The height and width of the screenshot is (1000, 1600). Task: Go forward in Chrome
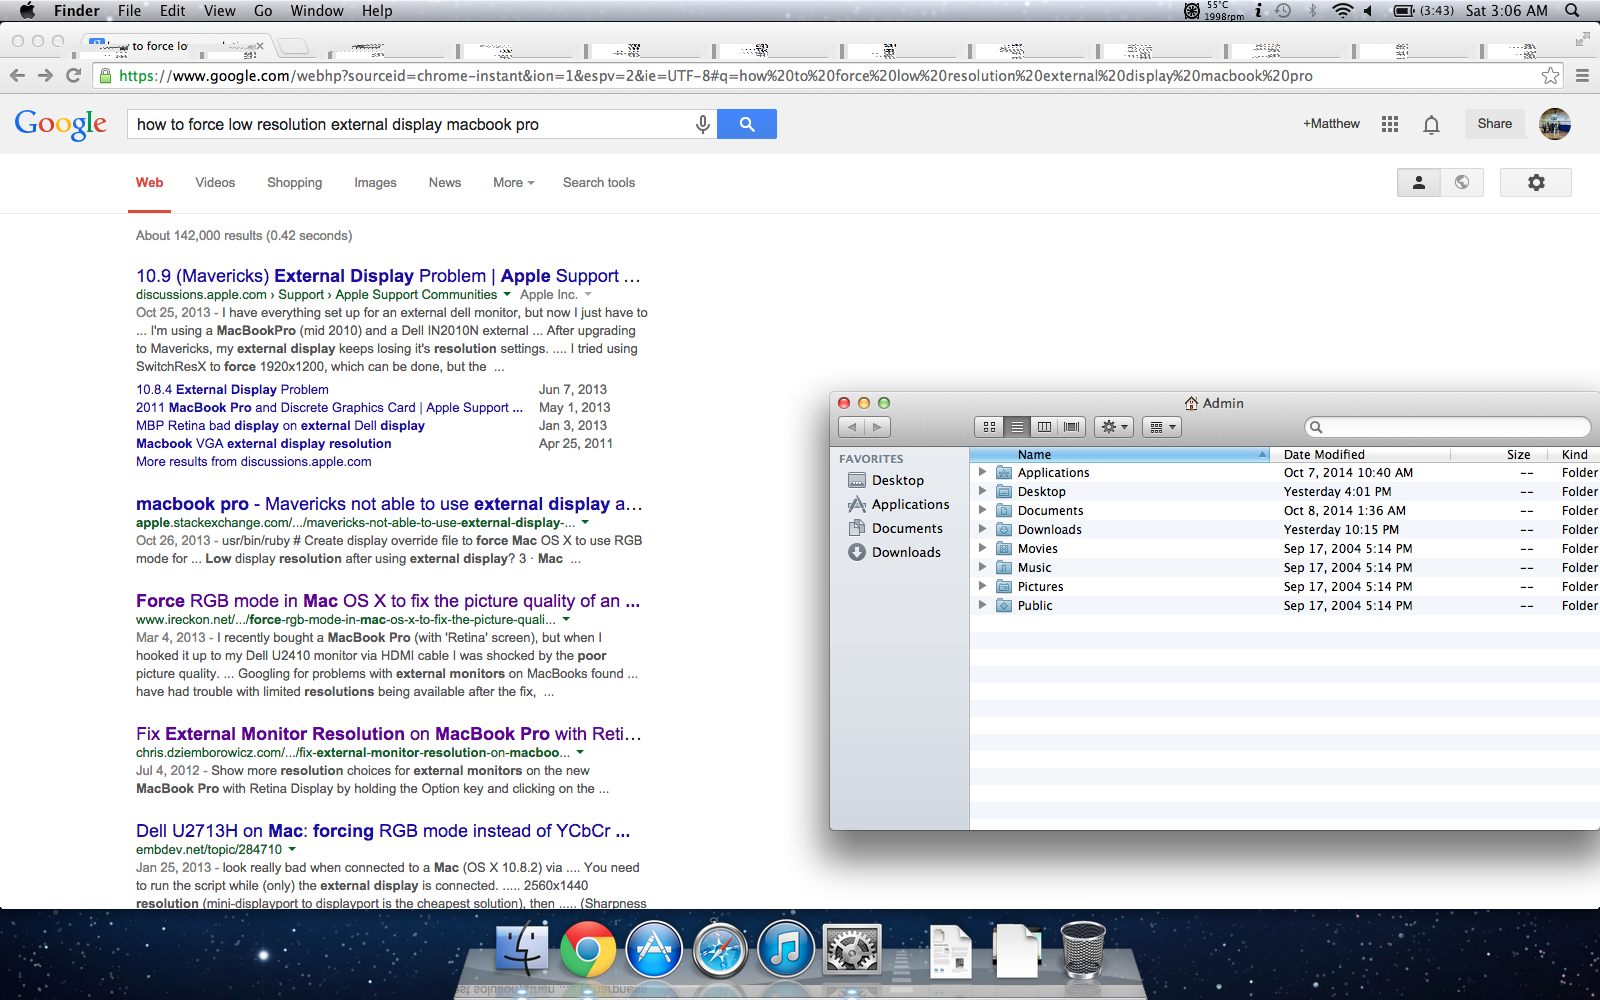click(45, 76)
